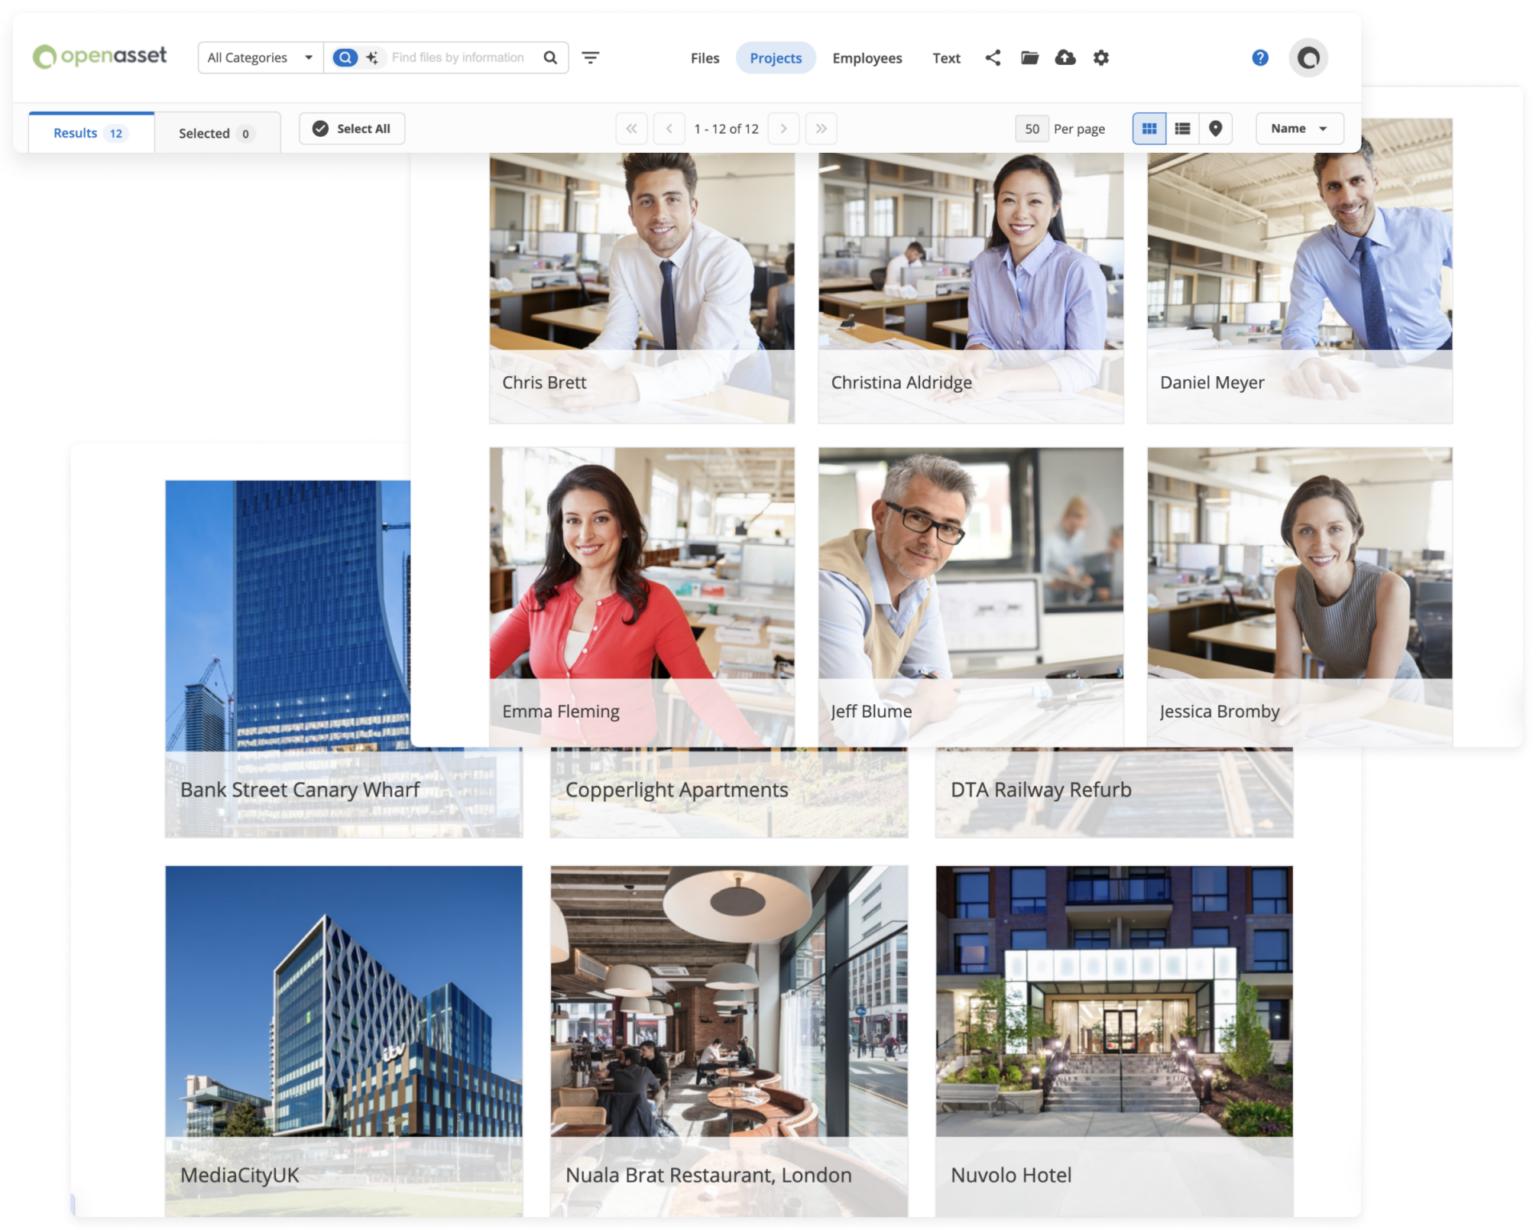Expand the 50 Per page field
Viewport: 1536px width, 1230px height.
[1032, 128]
